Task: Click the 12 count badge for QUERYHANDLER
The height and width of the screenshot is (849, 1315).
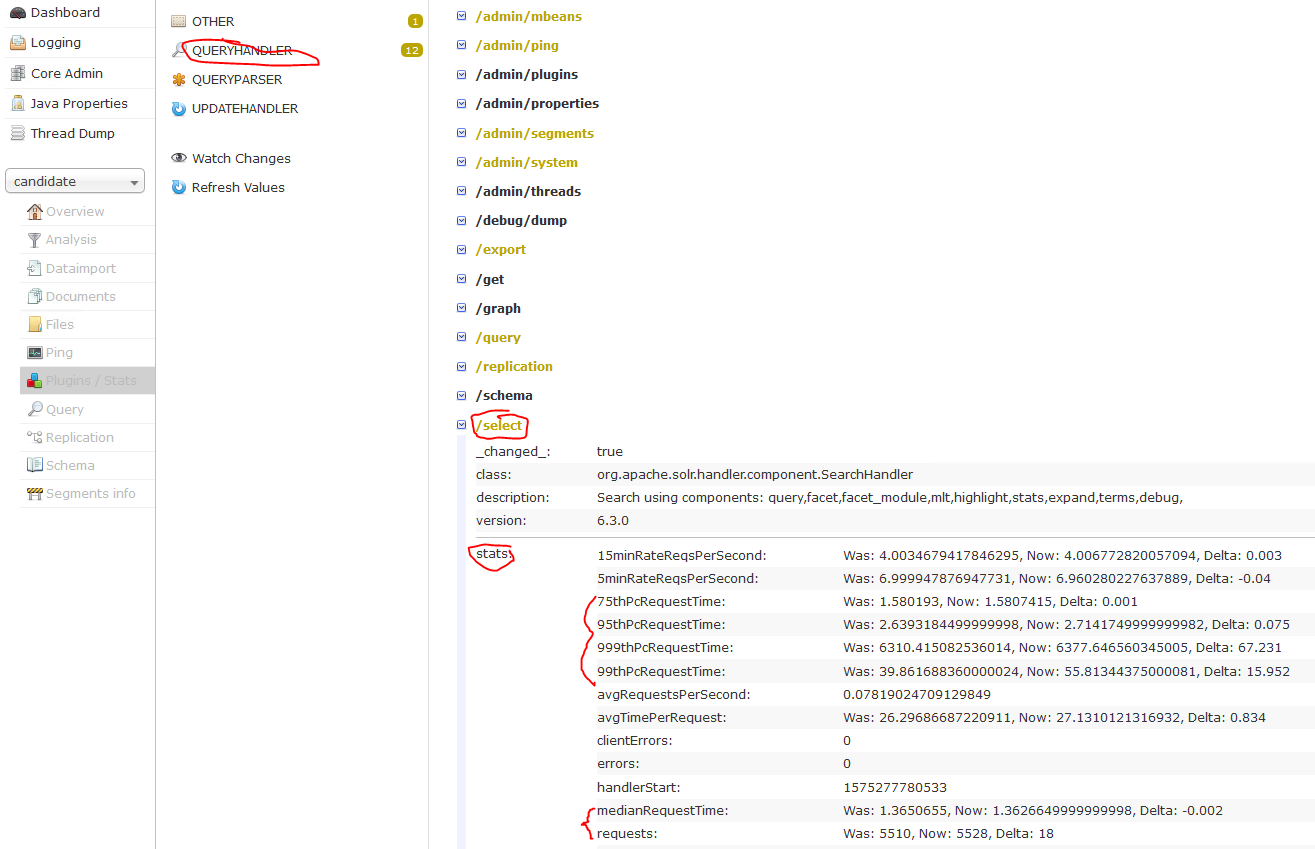Action: pyautogui.click(x=411, y=51)
